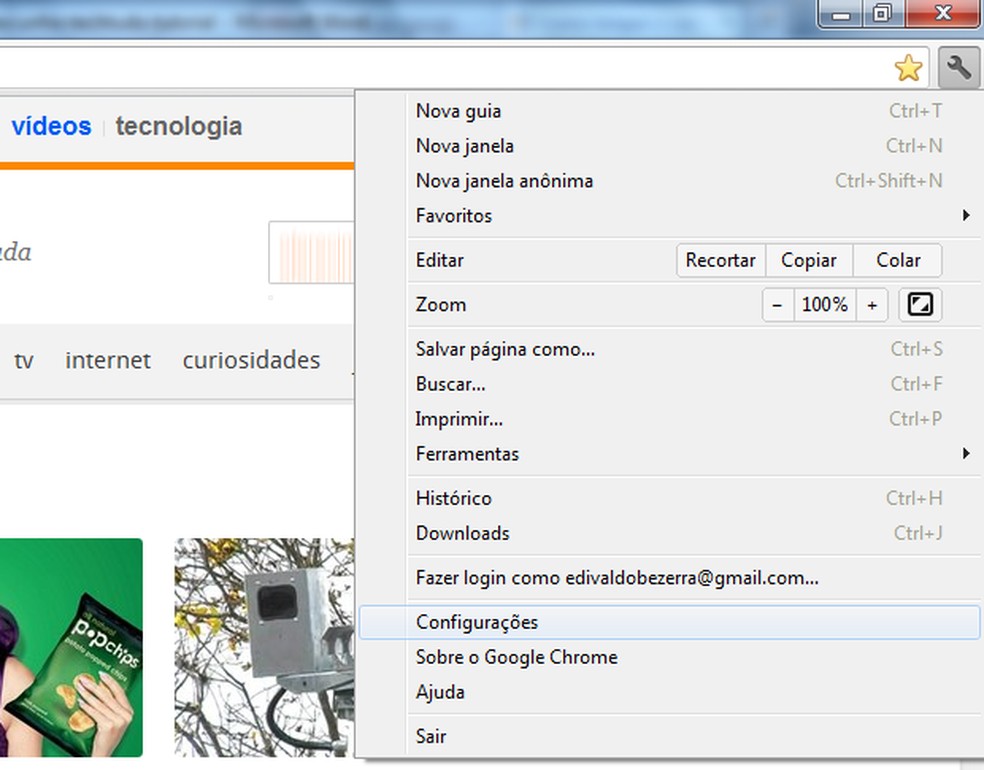Click the minus button to zoom out
The width and height of the screenshot is (984, 770).
coord(778,304)
